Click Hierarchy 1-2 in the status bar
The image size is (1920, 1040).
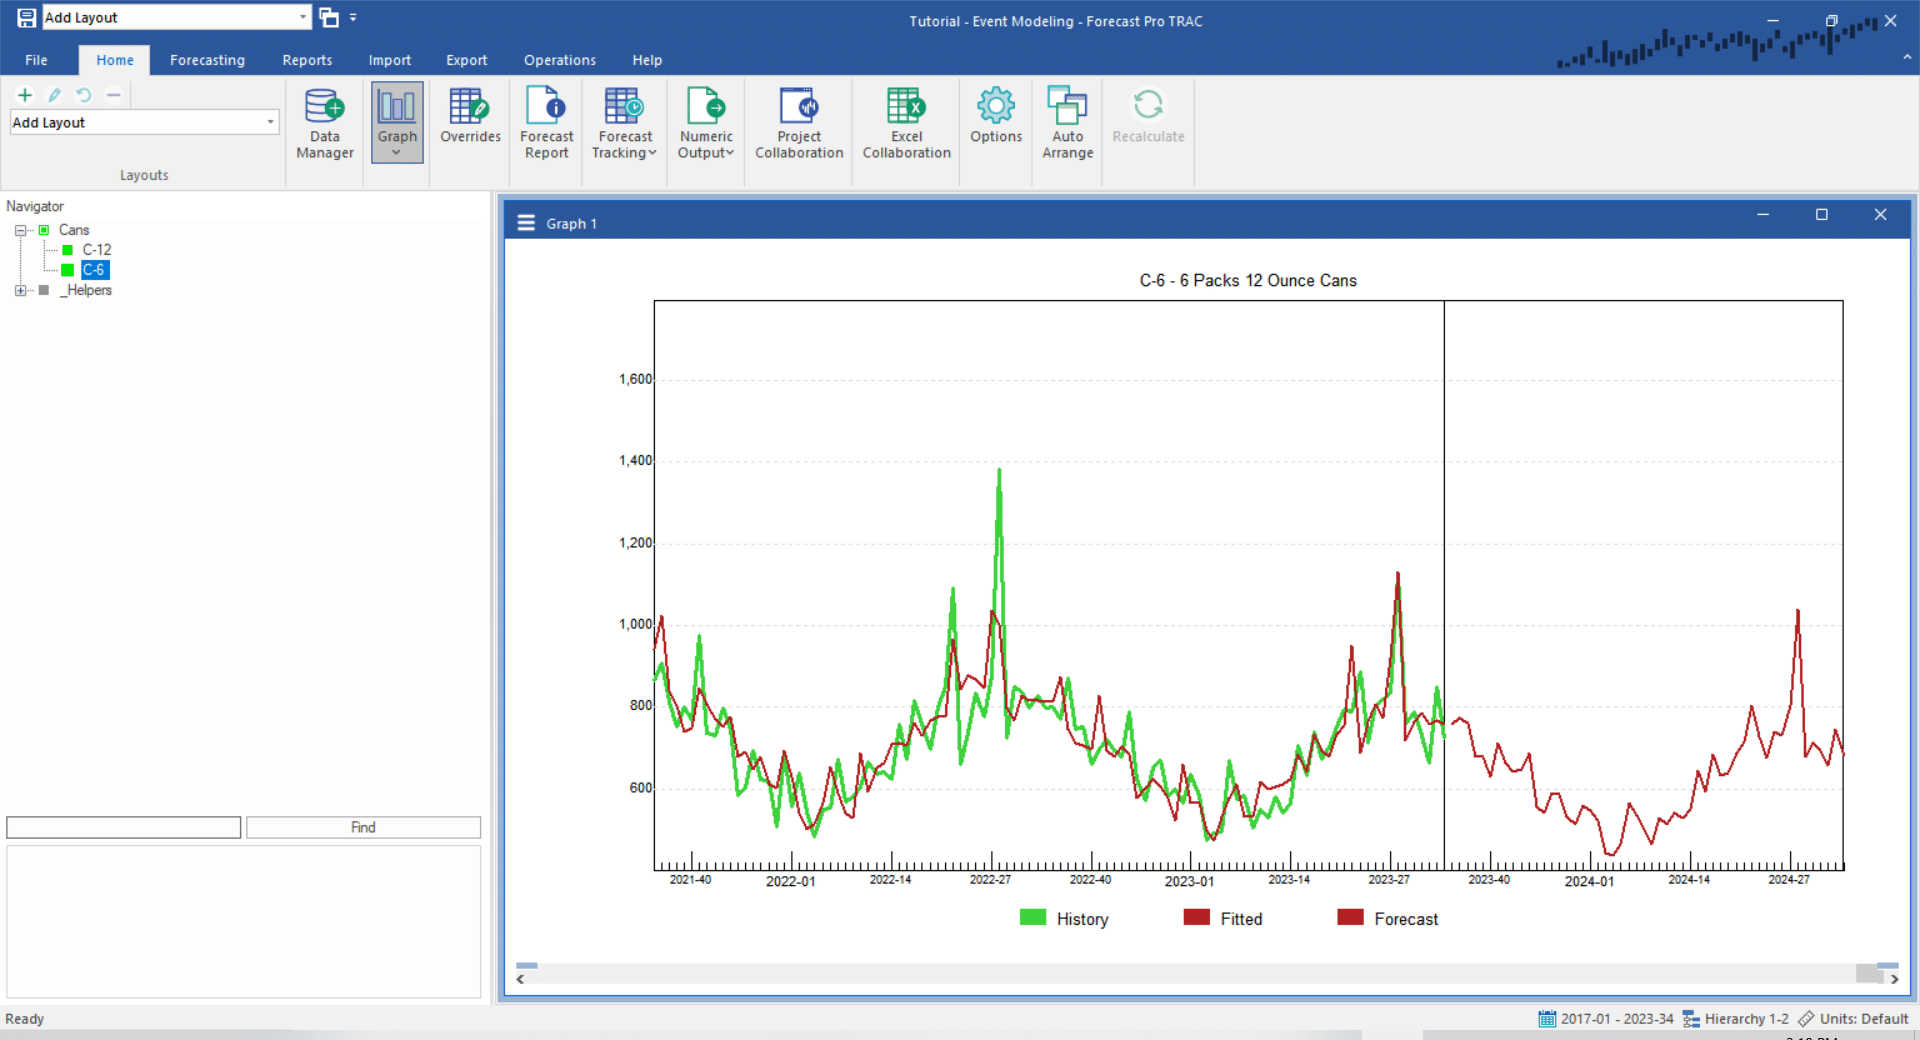pos(1746,1018)
